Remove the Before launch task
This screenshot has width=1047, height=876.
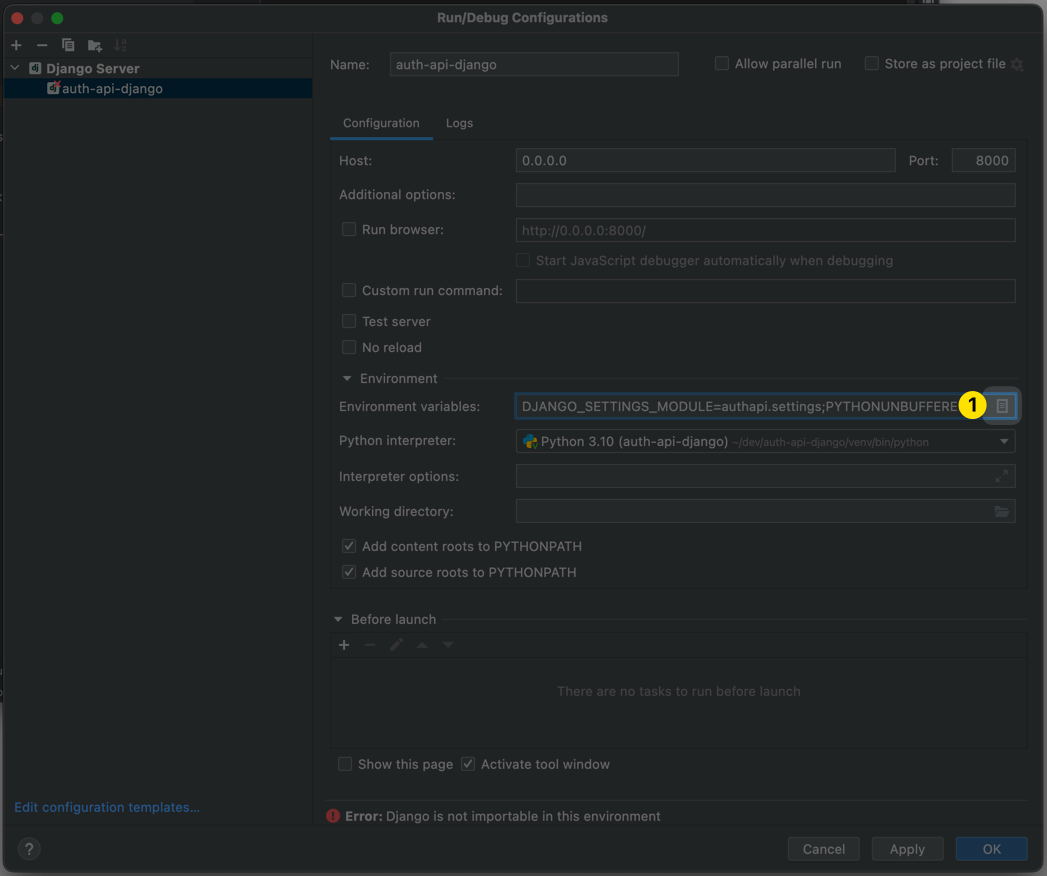click(x=370, y=645)
